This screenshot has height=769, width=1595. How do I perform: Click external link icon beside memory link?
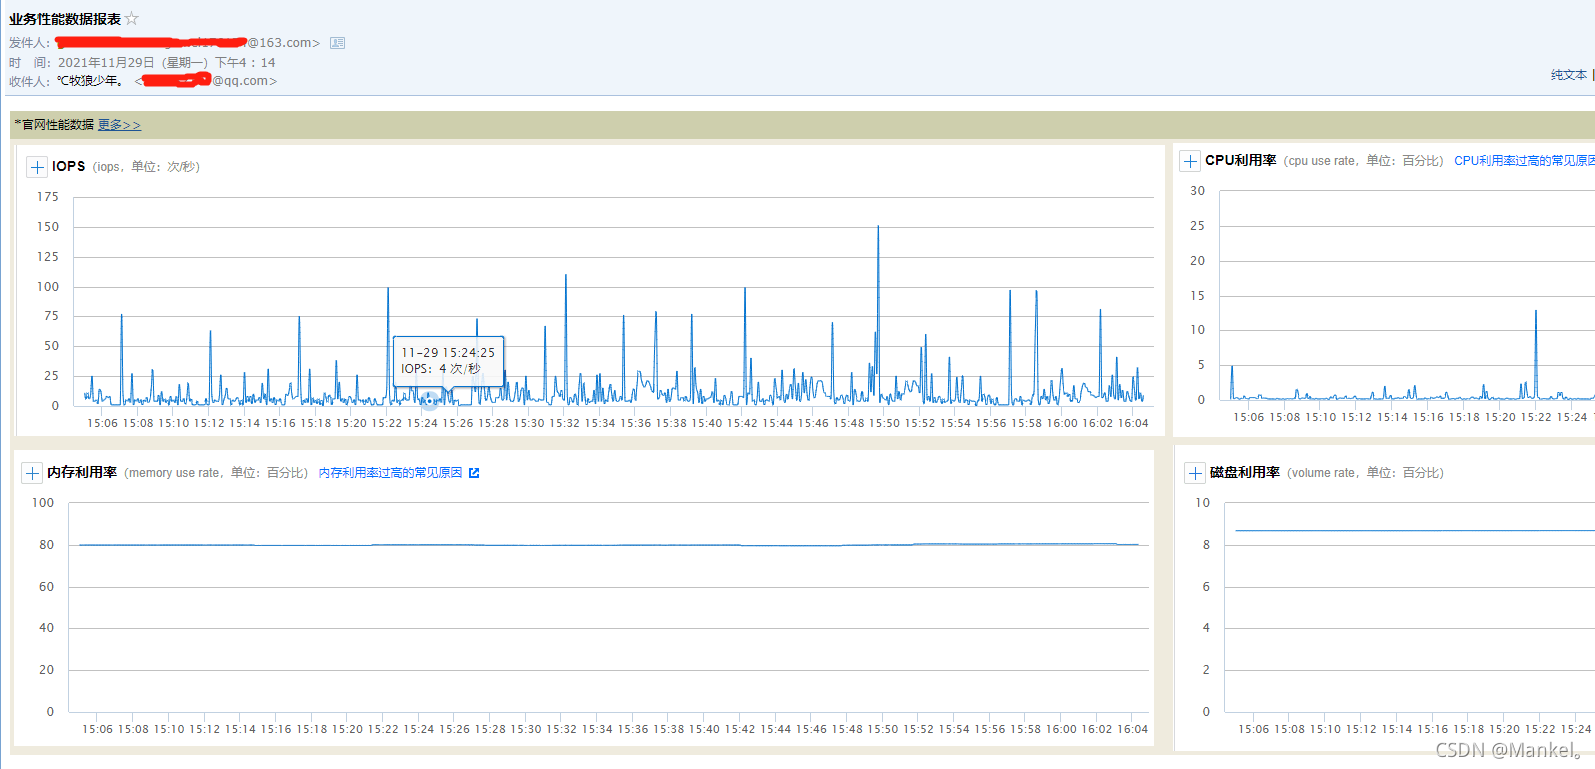(x=474, y=473)
